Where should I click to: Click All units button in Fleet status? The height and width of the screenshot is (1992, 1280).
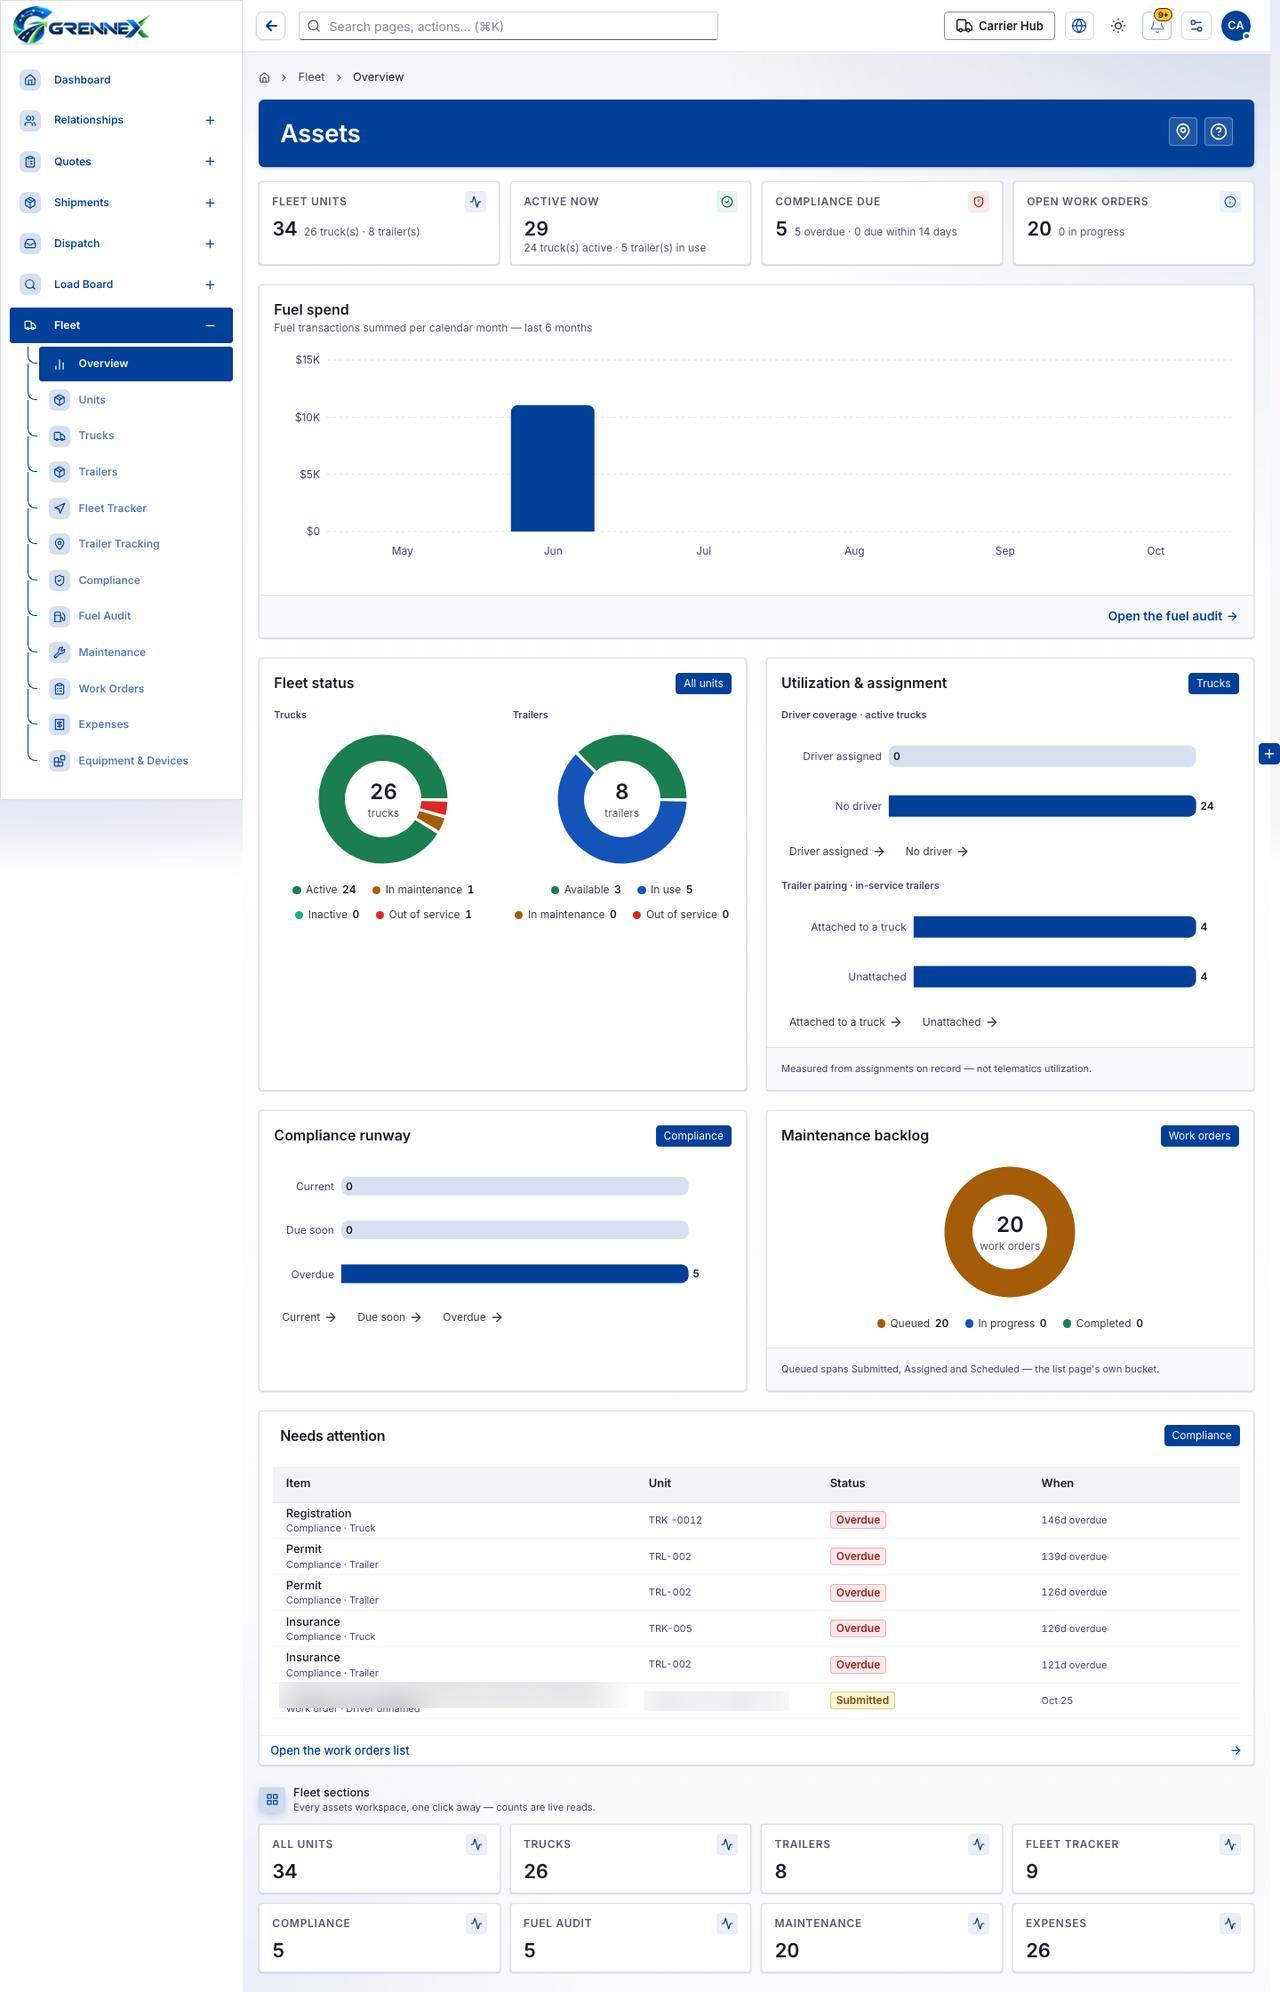pyautogui.click(x=703, y=683)
